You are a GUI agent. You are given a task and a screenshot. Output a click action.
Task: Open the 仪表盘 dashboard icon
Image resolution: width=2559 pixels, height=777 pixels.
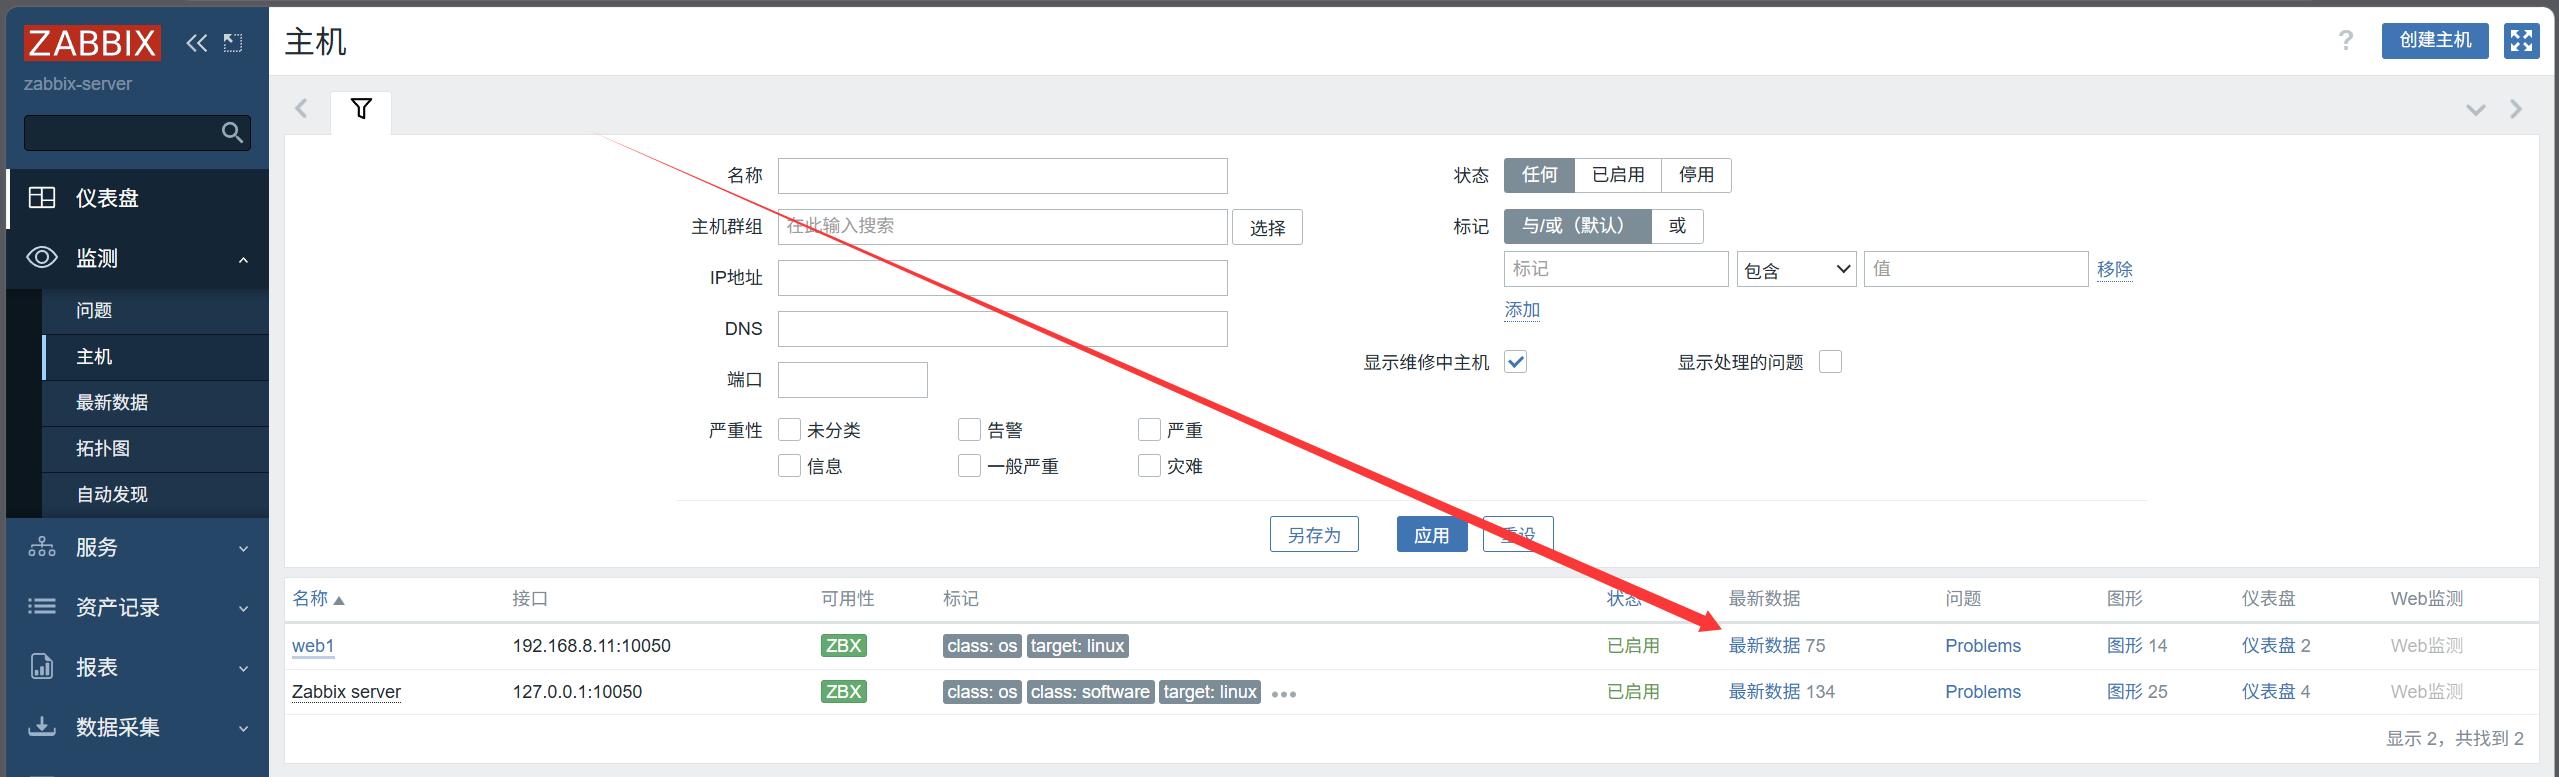click(42, 197)
